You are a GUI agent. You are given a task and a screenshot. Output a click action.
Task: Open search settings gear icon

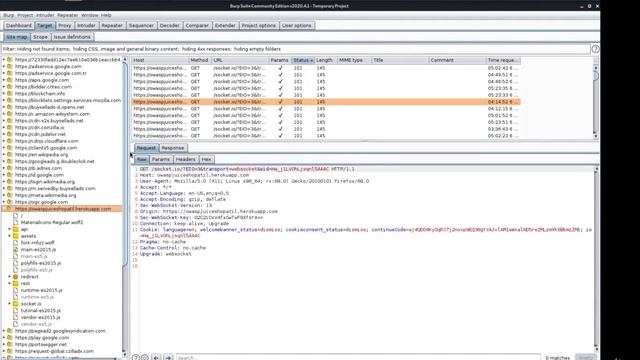click(x=144, y=358)
